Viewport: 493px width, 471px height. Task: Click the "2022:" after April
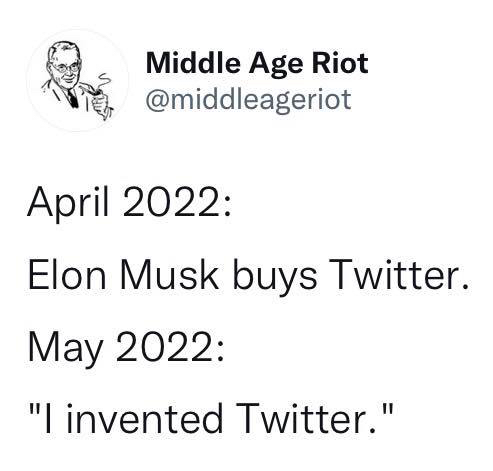point(177,201)
